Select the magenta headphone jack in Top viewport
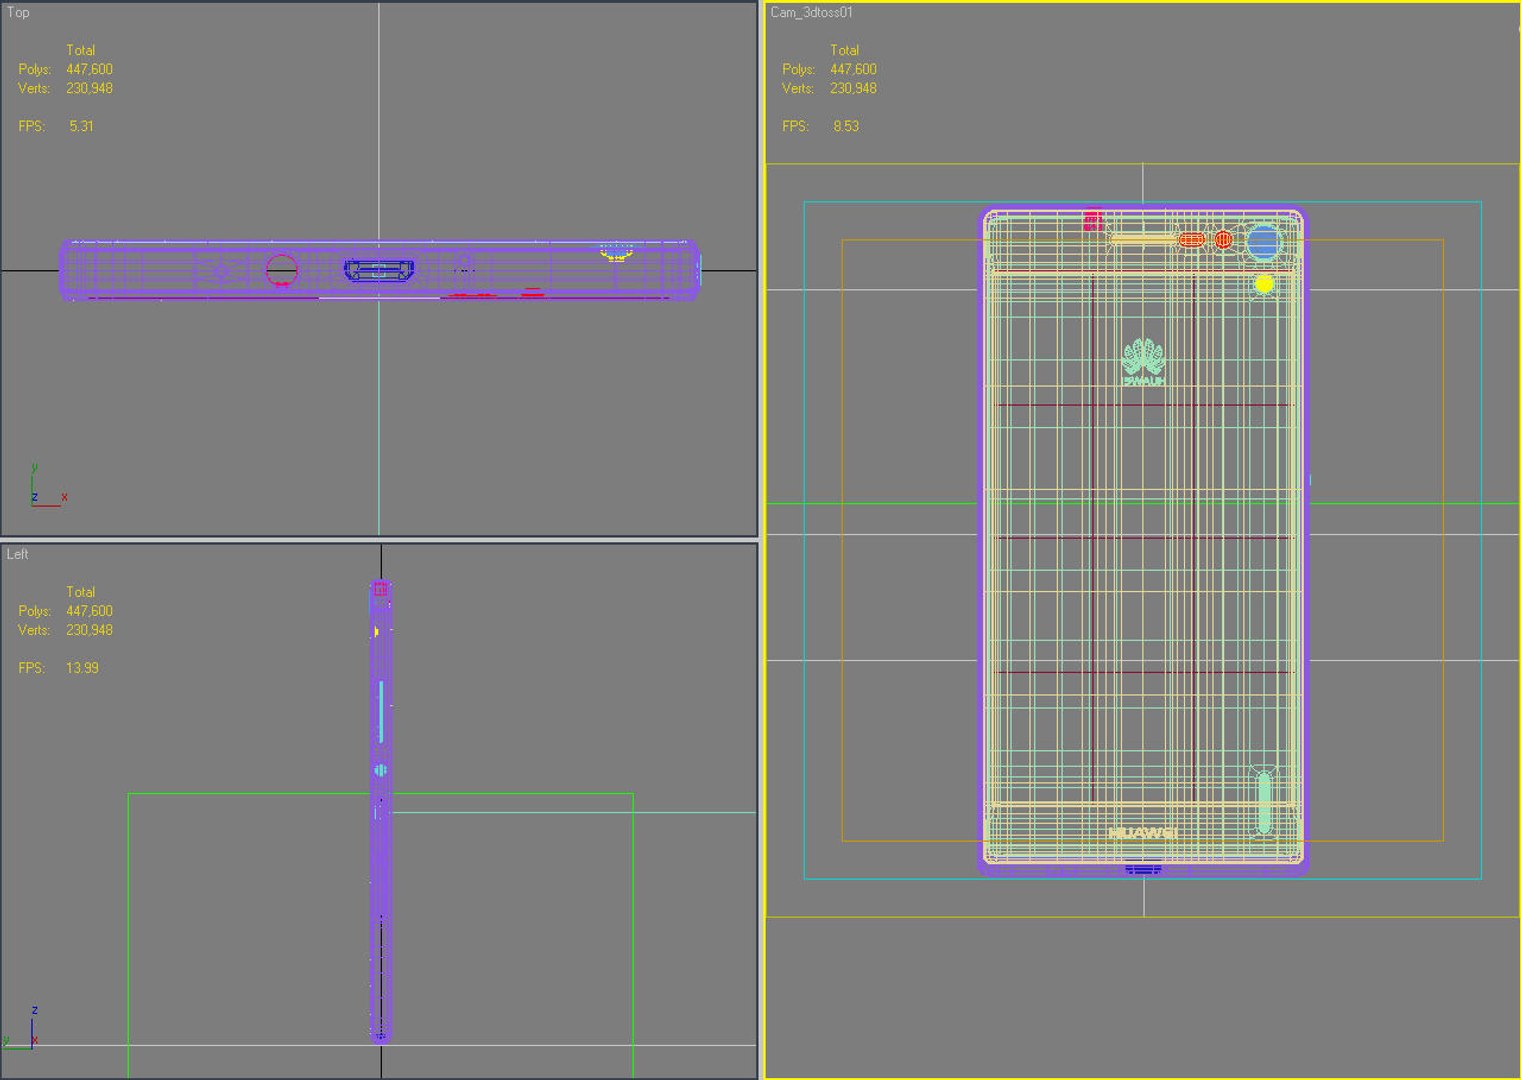The image size is (1521, 1080). pyautogui.click(x=282, y=270)
